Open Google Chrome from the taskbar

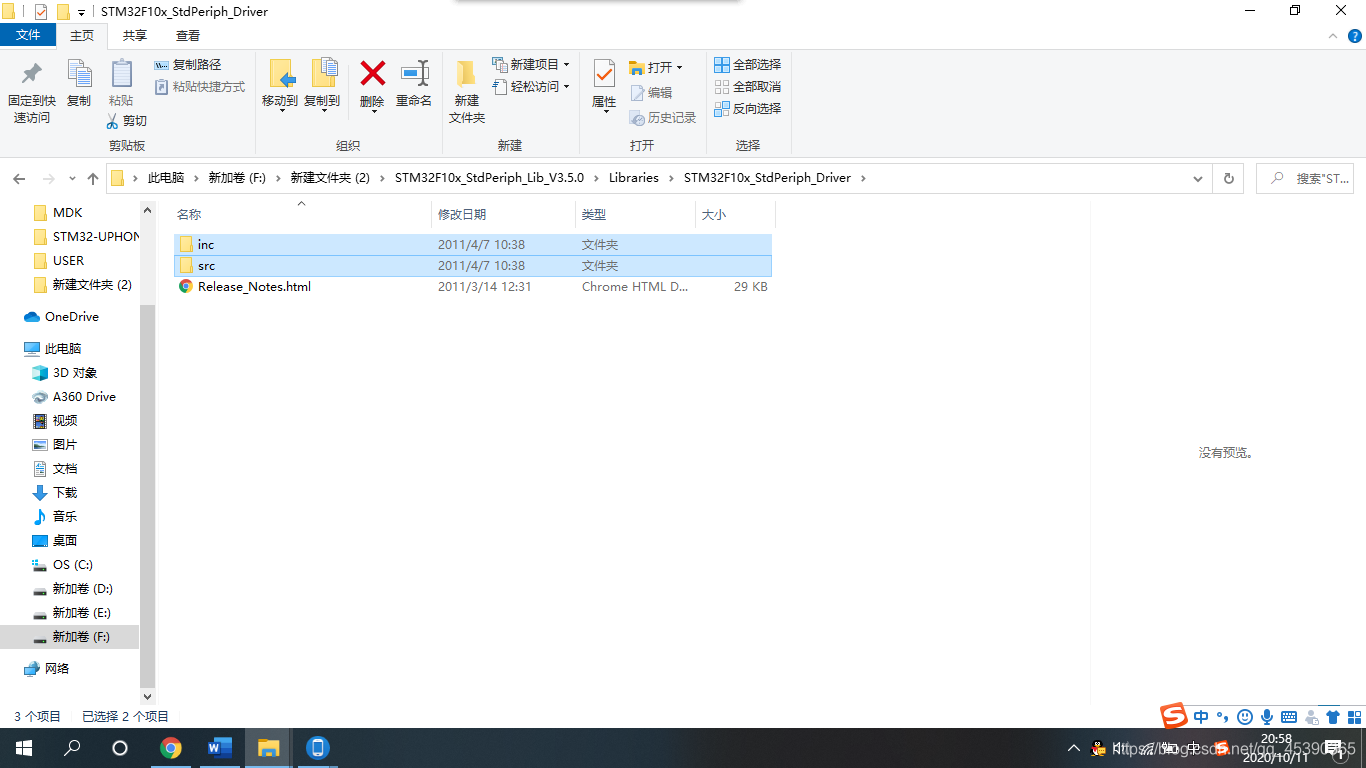171,748
